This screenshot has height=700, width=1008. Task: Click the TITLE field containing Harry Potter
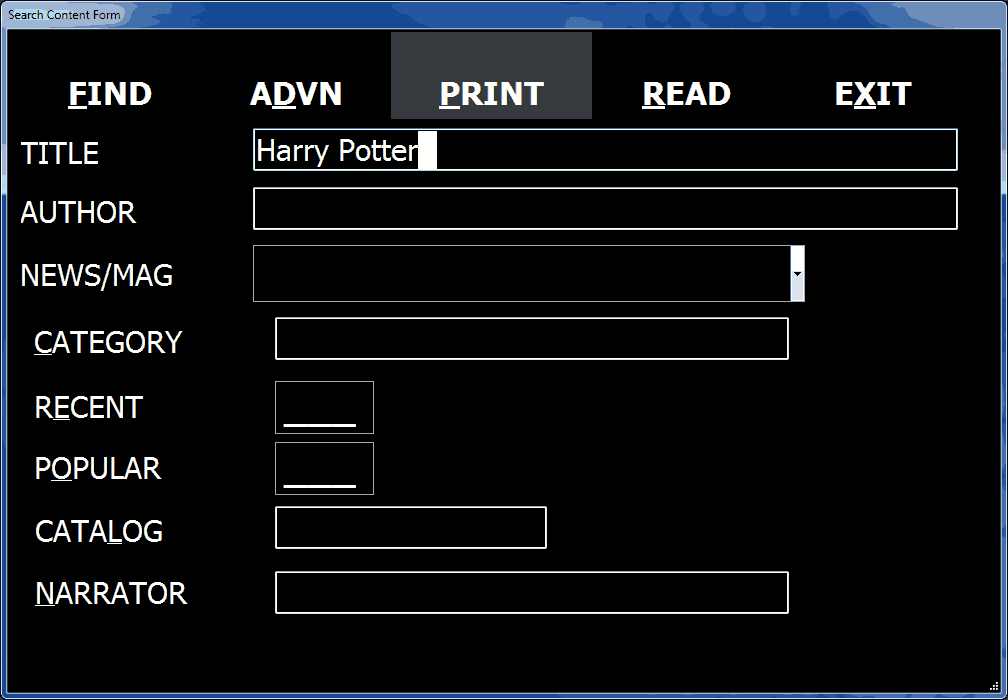[604, 150]
